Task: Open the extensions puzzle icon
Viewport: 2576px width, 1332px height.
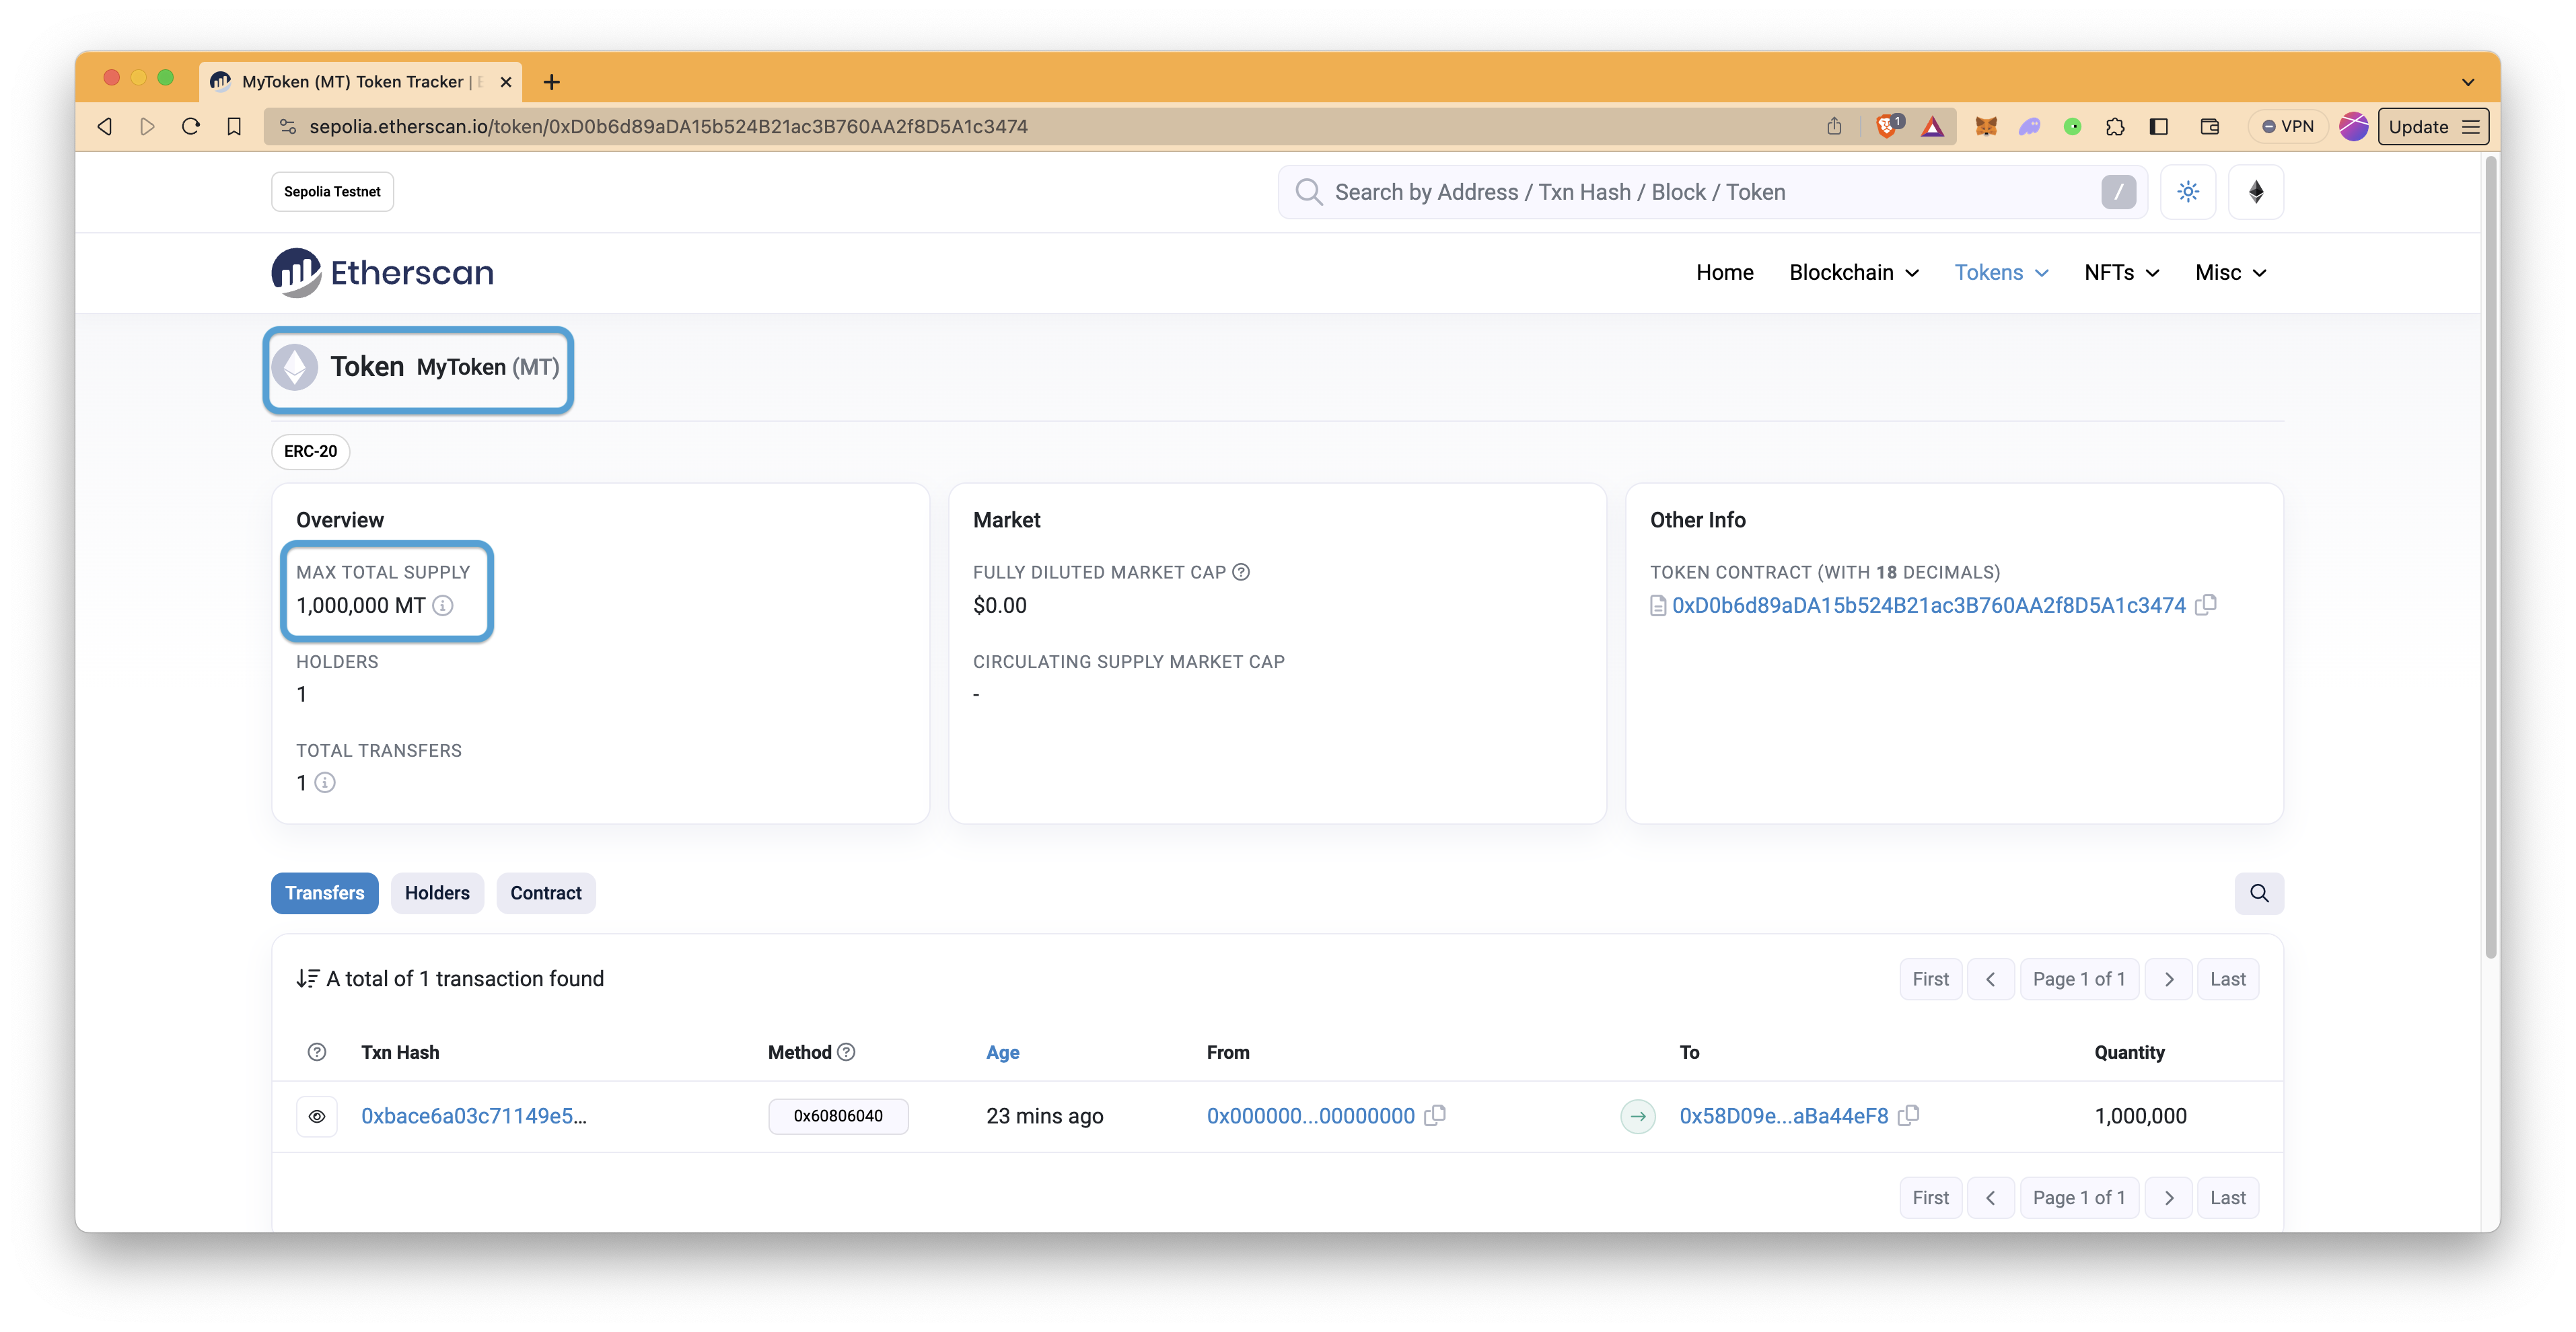Action: tap(2115, 126)
